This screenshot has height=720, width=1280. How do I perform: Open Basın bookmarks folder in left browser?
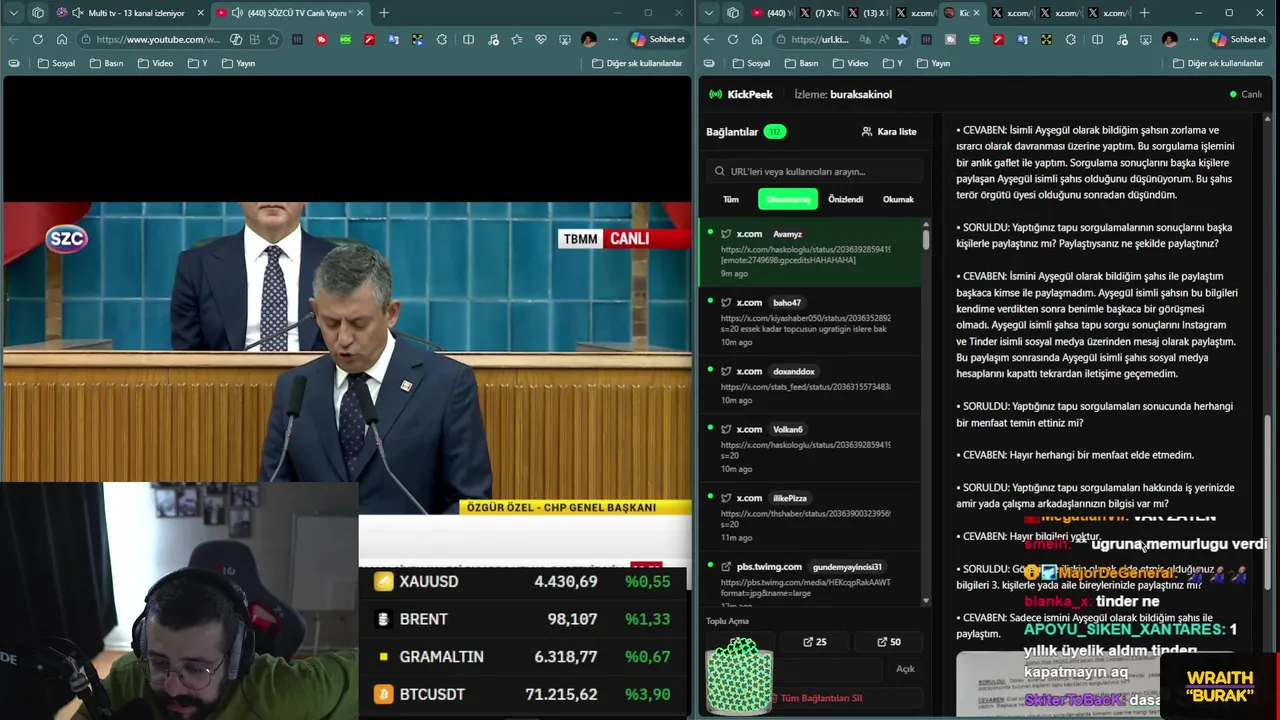(x=106, y=63)
